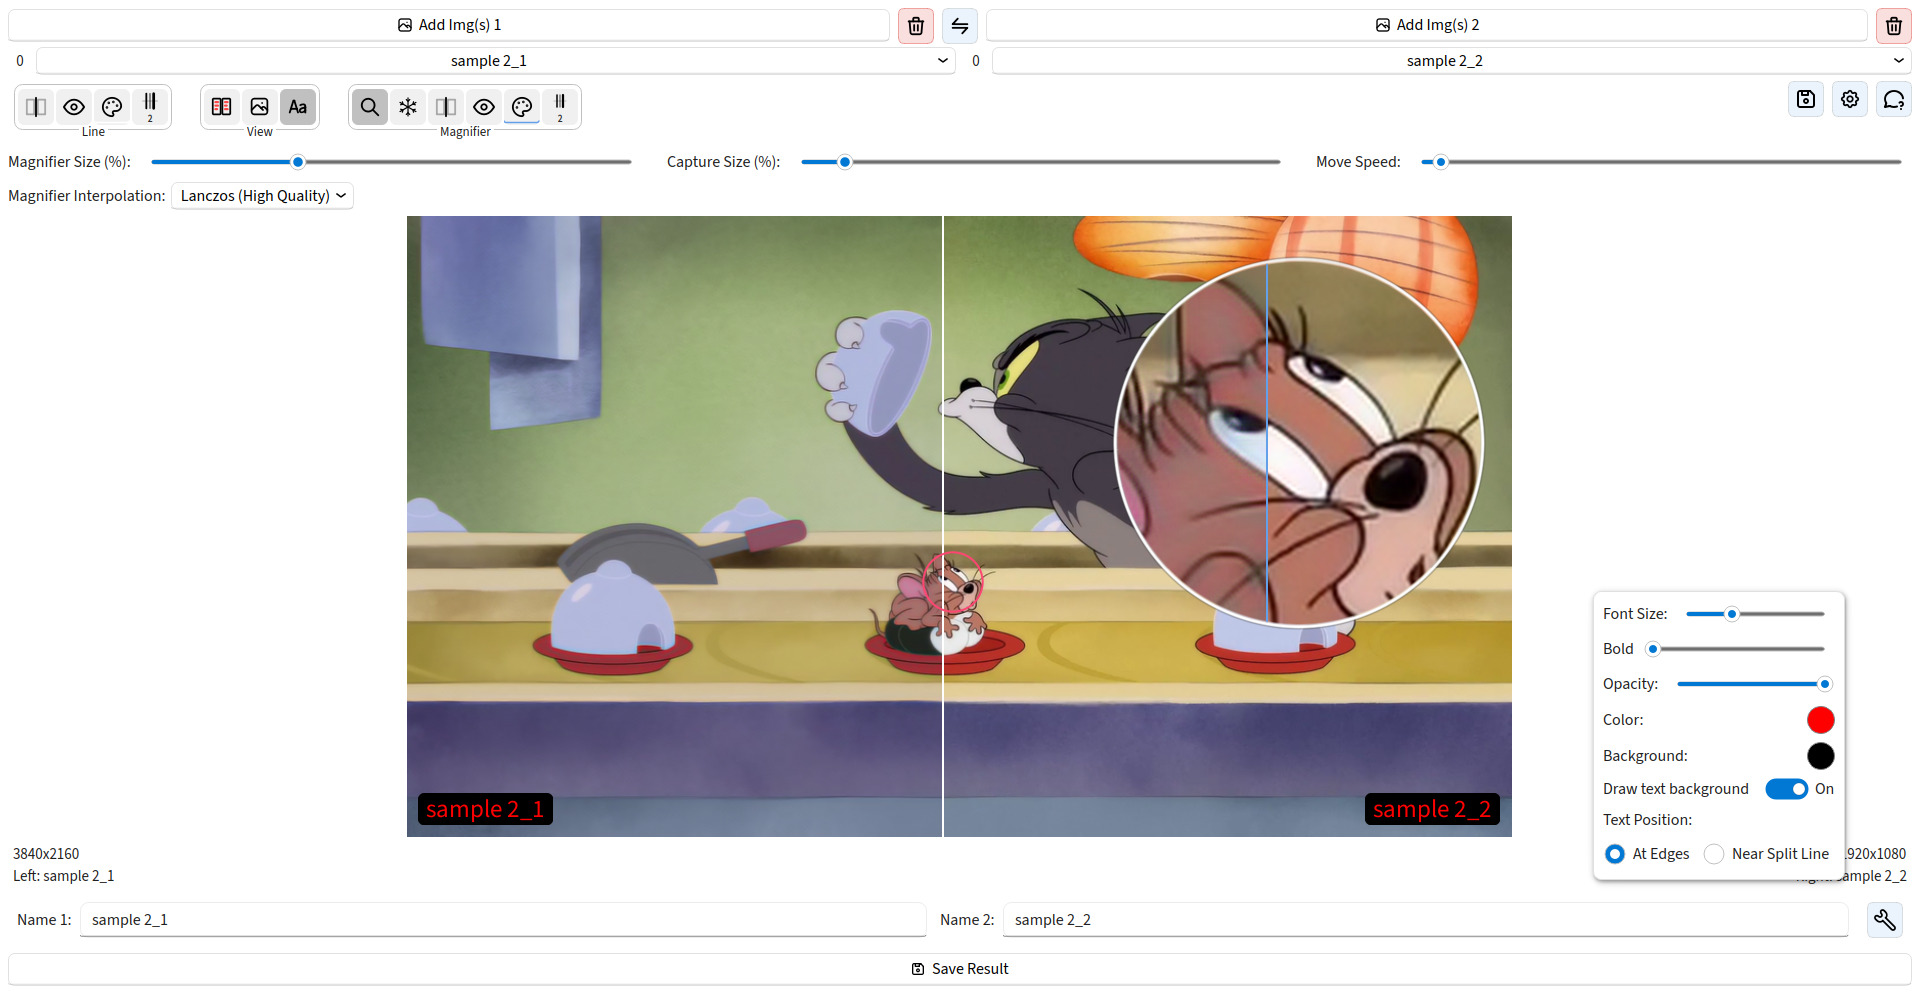Select the side-by-side comparison view icon
Screen dimensions: 1920x994
[x=221, y=106]
